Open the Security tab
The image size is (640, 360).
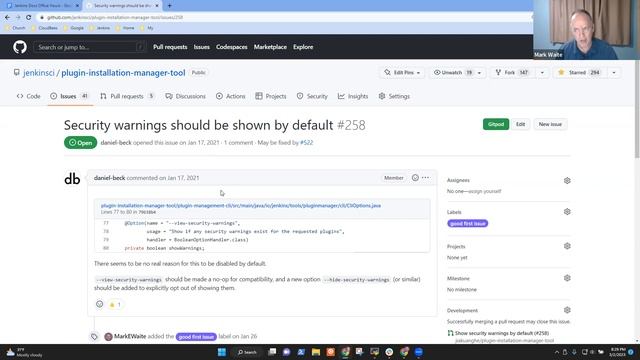(312, 96)
